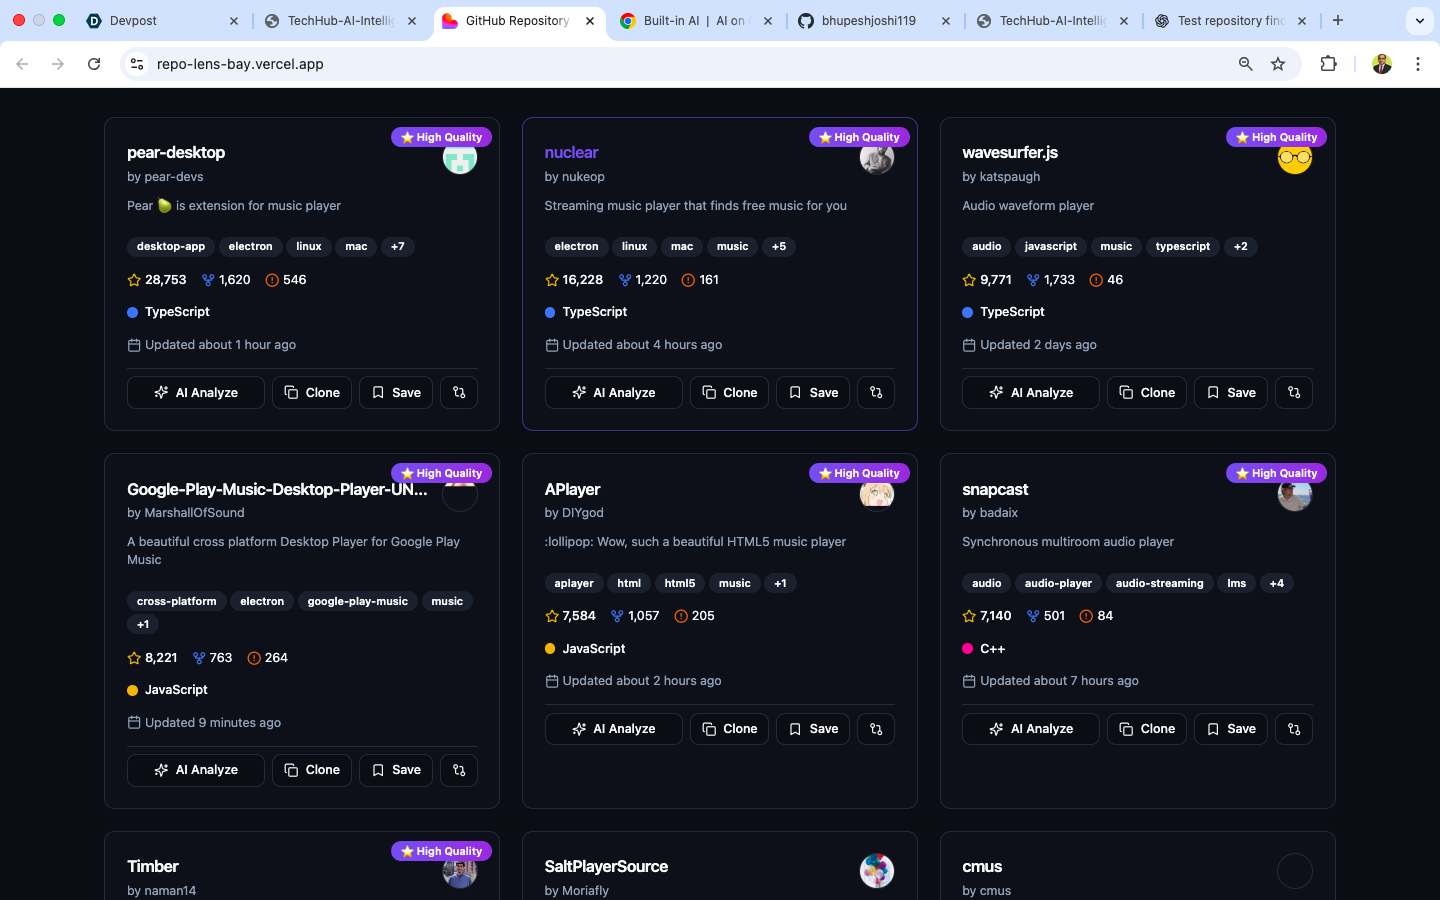Open Moriafly avatar on SaltPlayerSource card
The height and width of the screenshot is (900, 1440).
[x=877, y=871]
